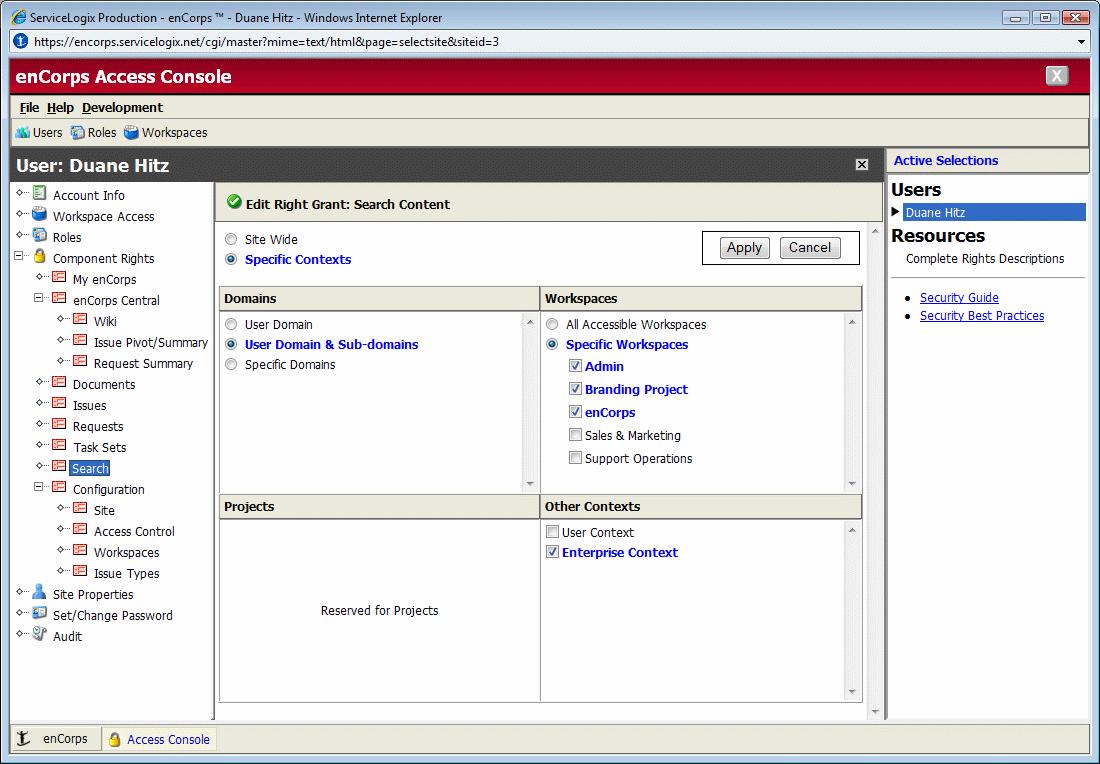Click the Site configuration icon
Viewport: 1100px width, 764px height.
coord(81,509)
